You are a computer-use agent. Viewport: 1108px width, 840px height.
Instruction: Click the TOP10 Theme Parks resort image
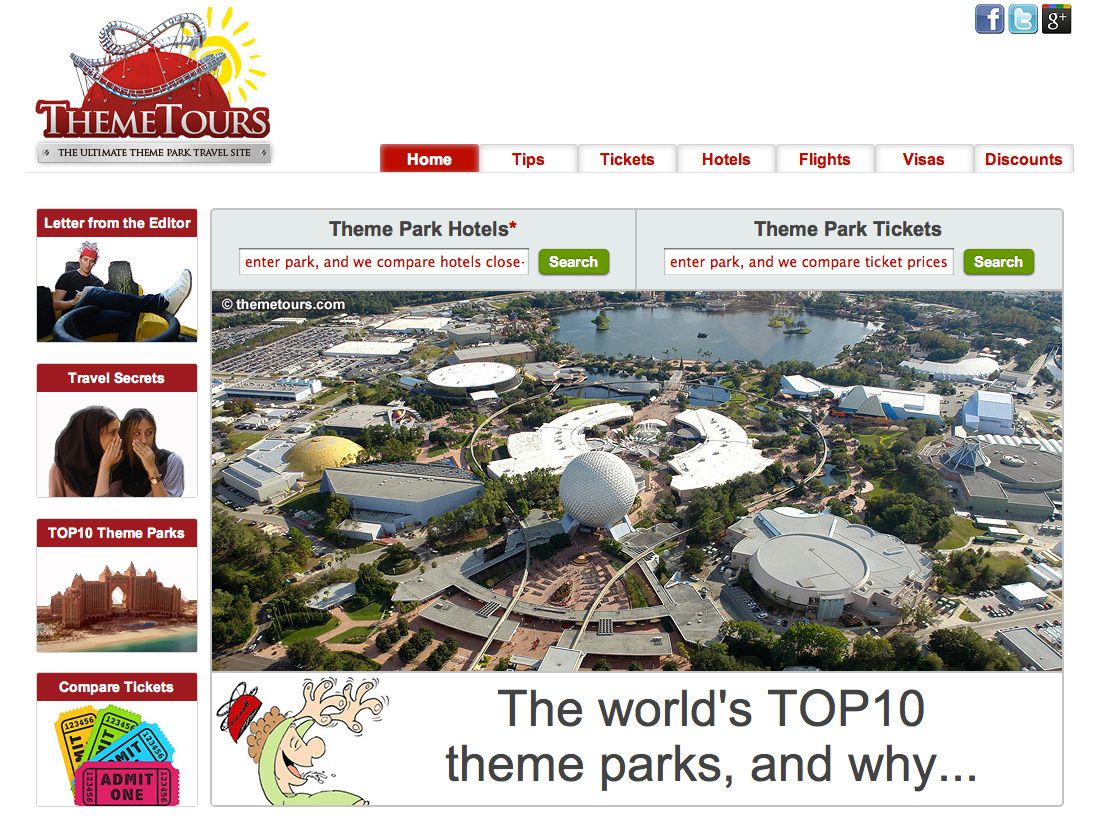[117, 598]
